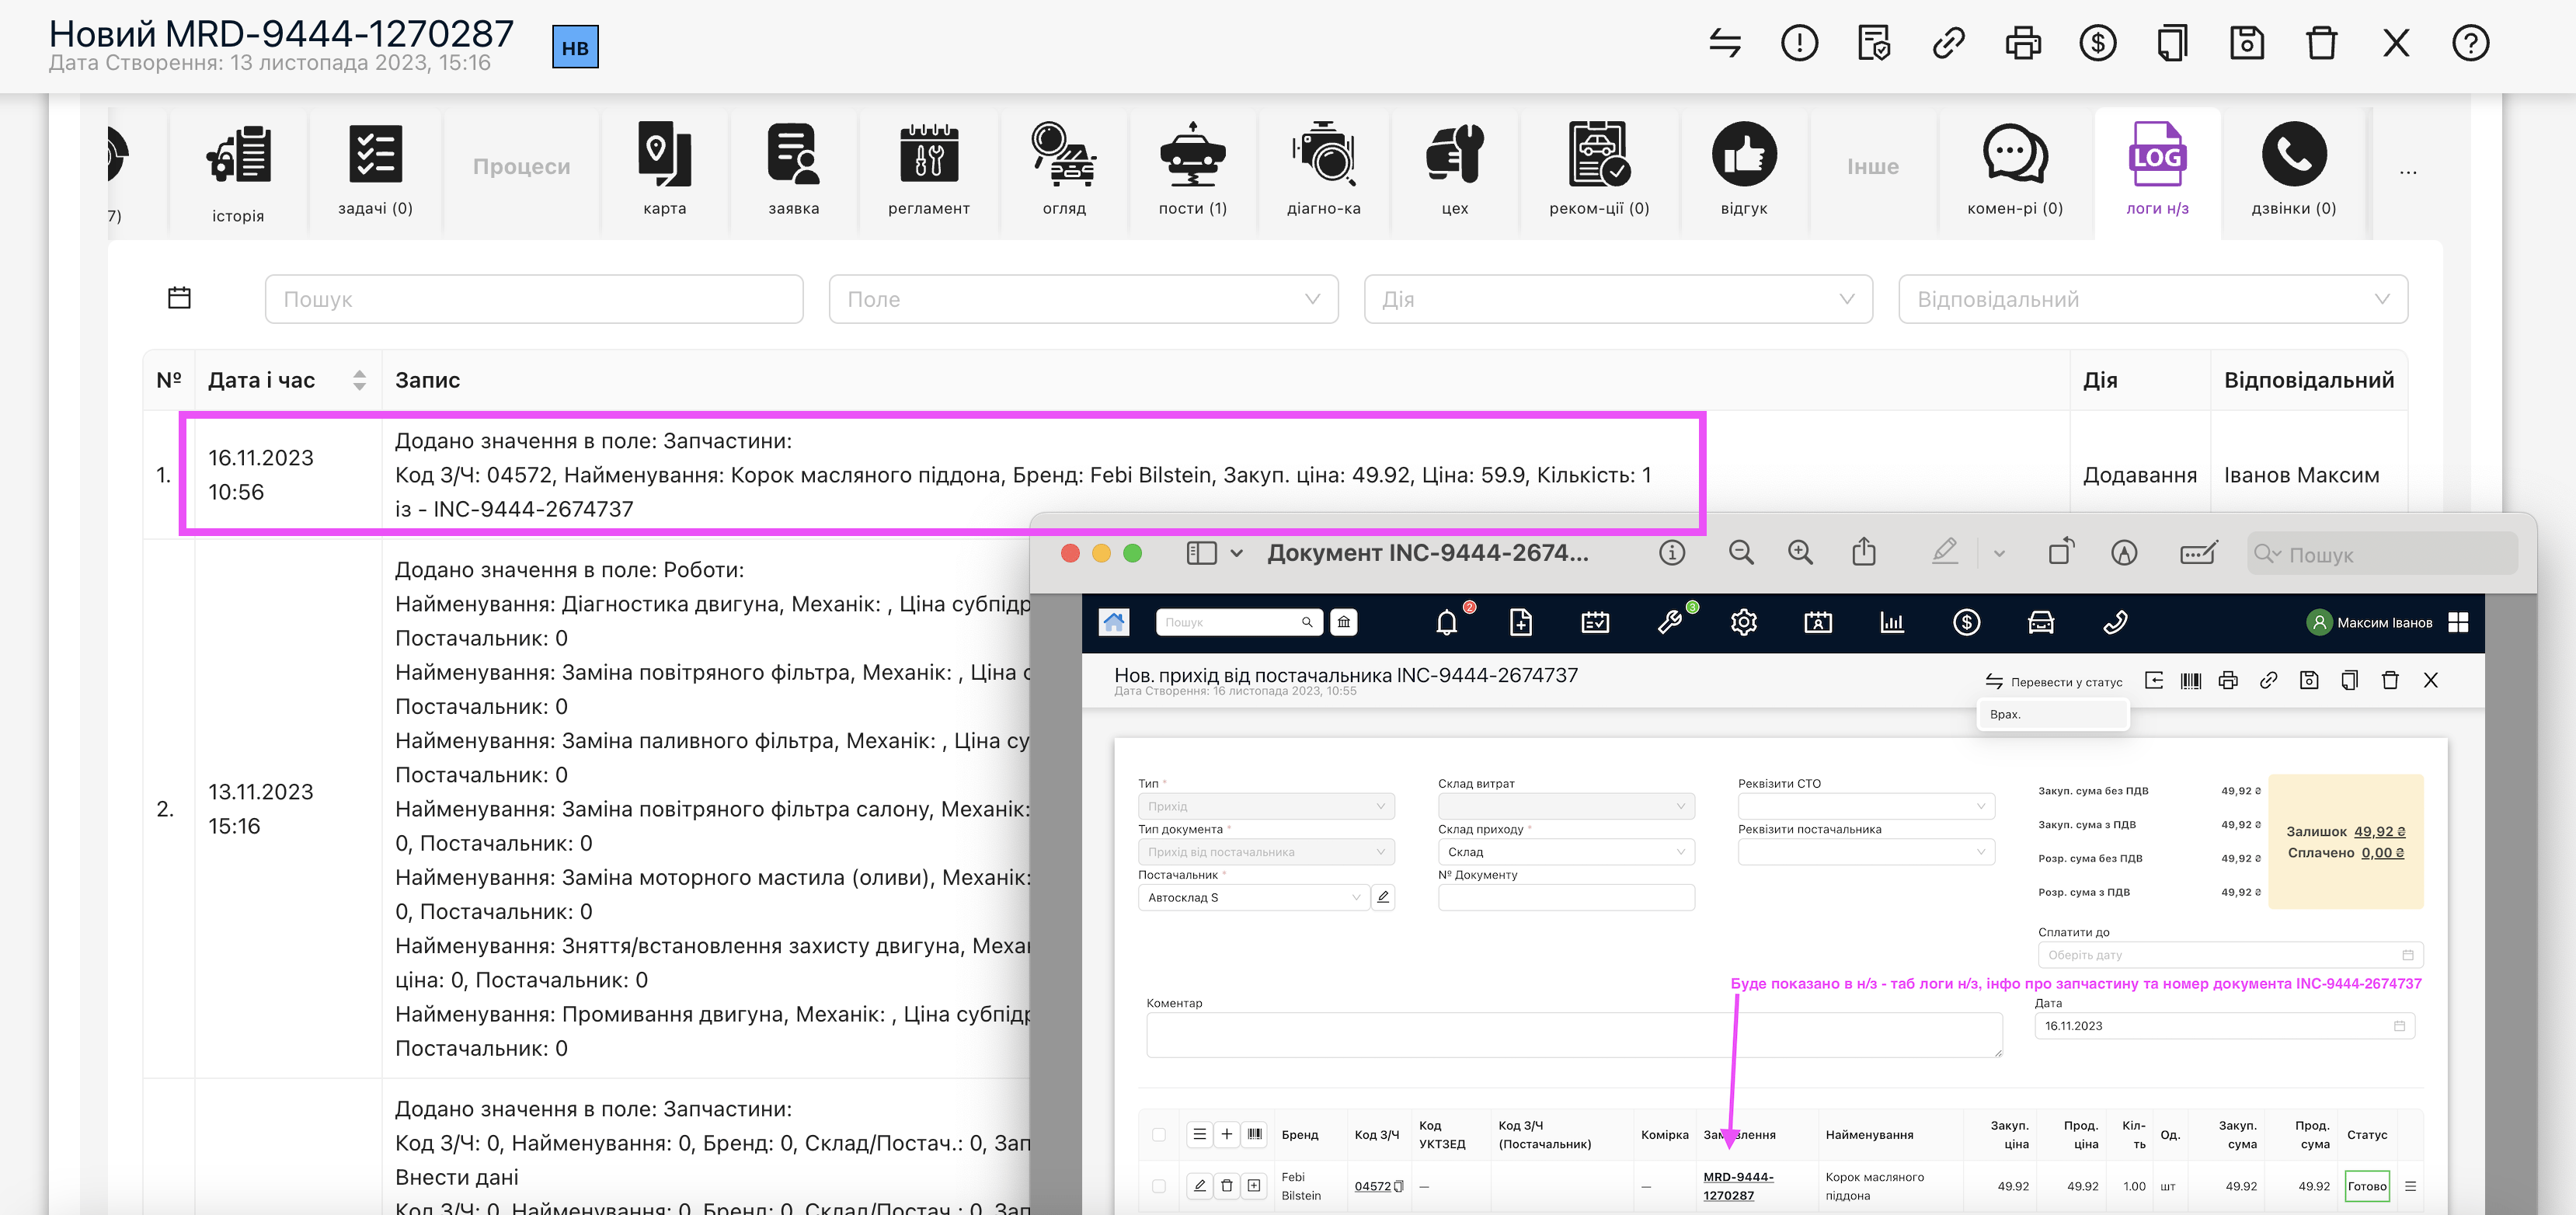This screenshot has height=1215, width=2576.
Task: Click the НВ status badge
Action: point(575,47)
